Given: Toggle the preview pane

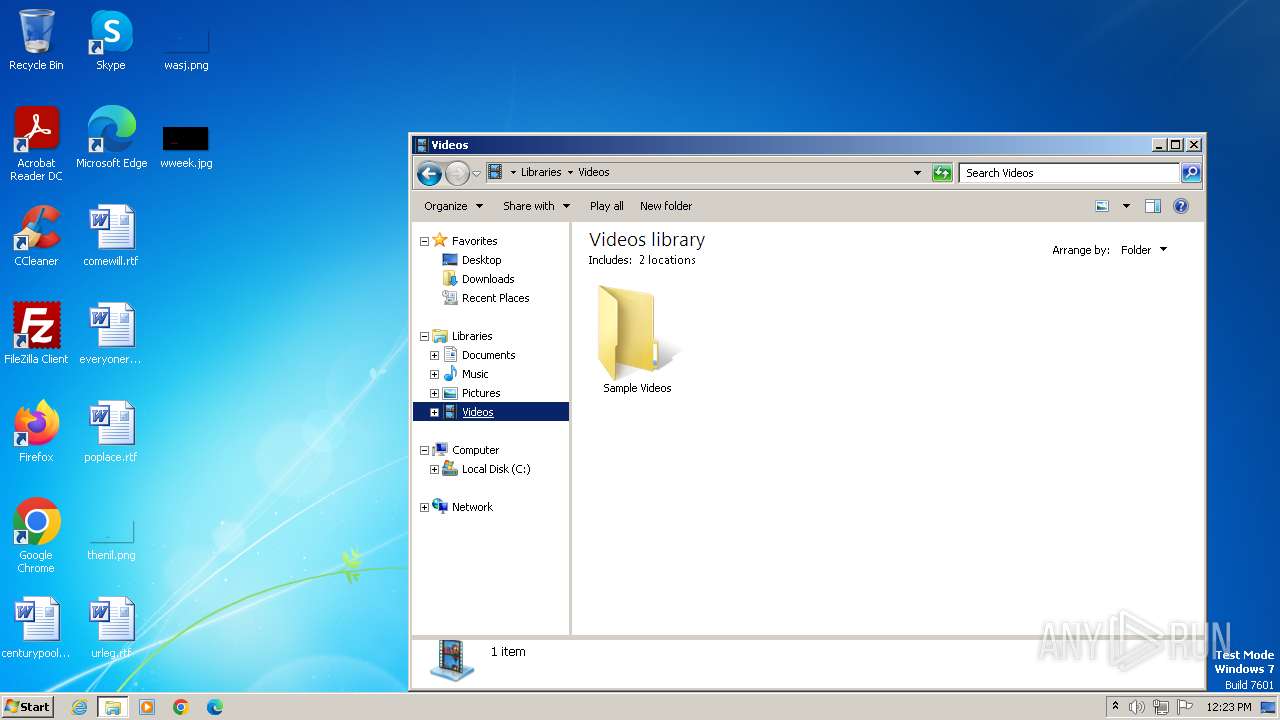Looking at the screenshot, I should [x=1152, y=206].
